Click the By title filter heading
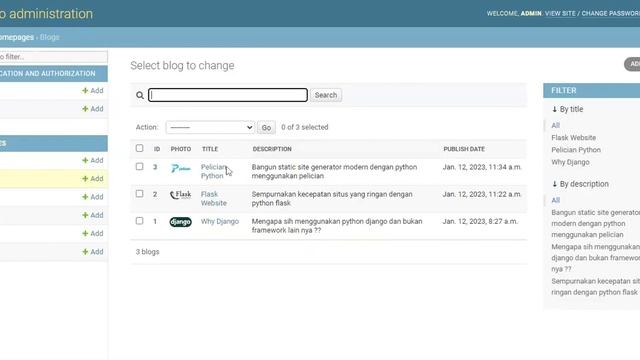Screen dimensions: 640x360 click(x=568, y=109)
